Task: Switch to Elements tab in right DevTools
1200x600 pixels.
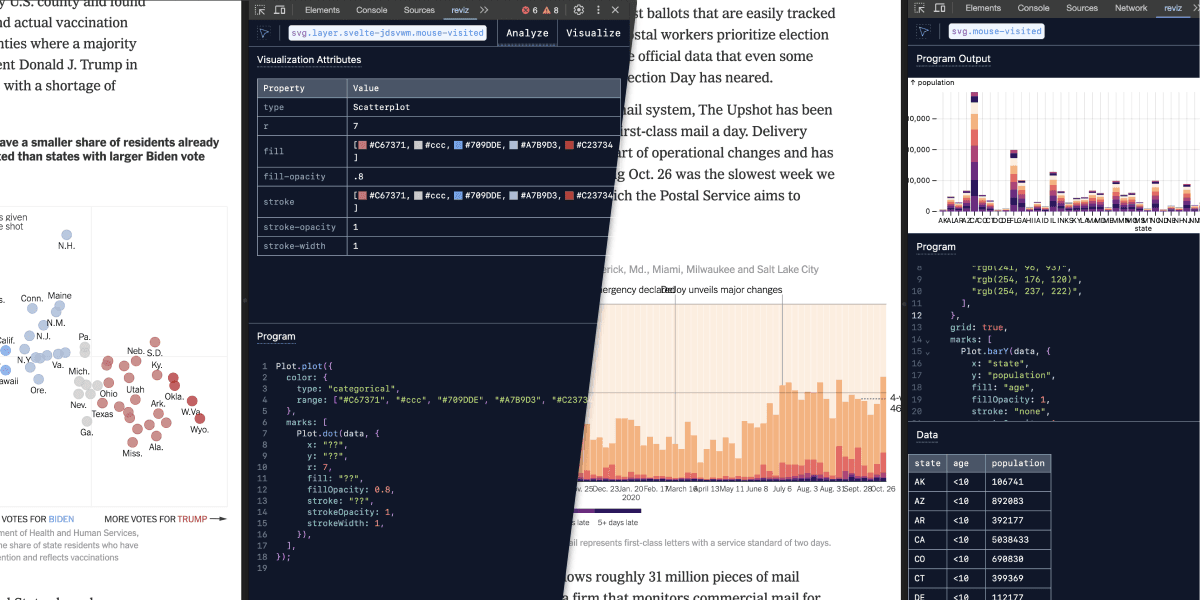Action: (x=984, y=8)
